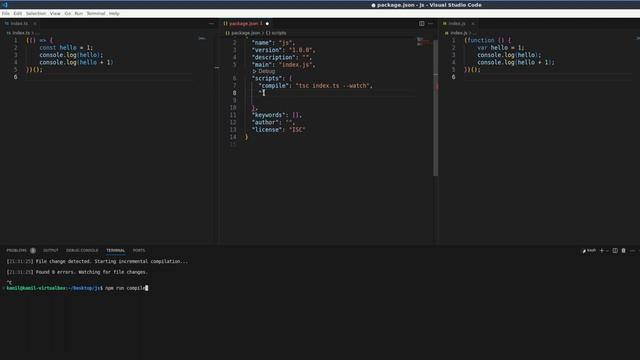640x360 pixels.
Task: Split the package.json editor right
Action: pyautogui.click(x=422, y=24)
